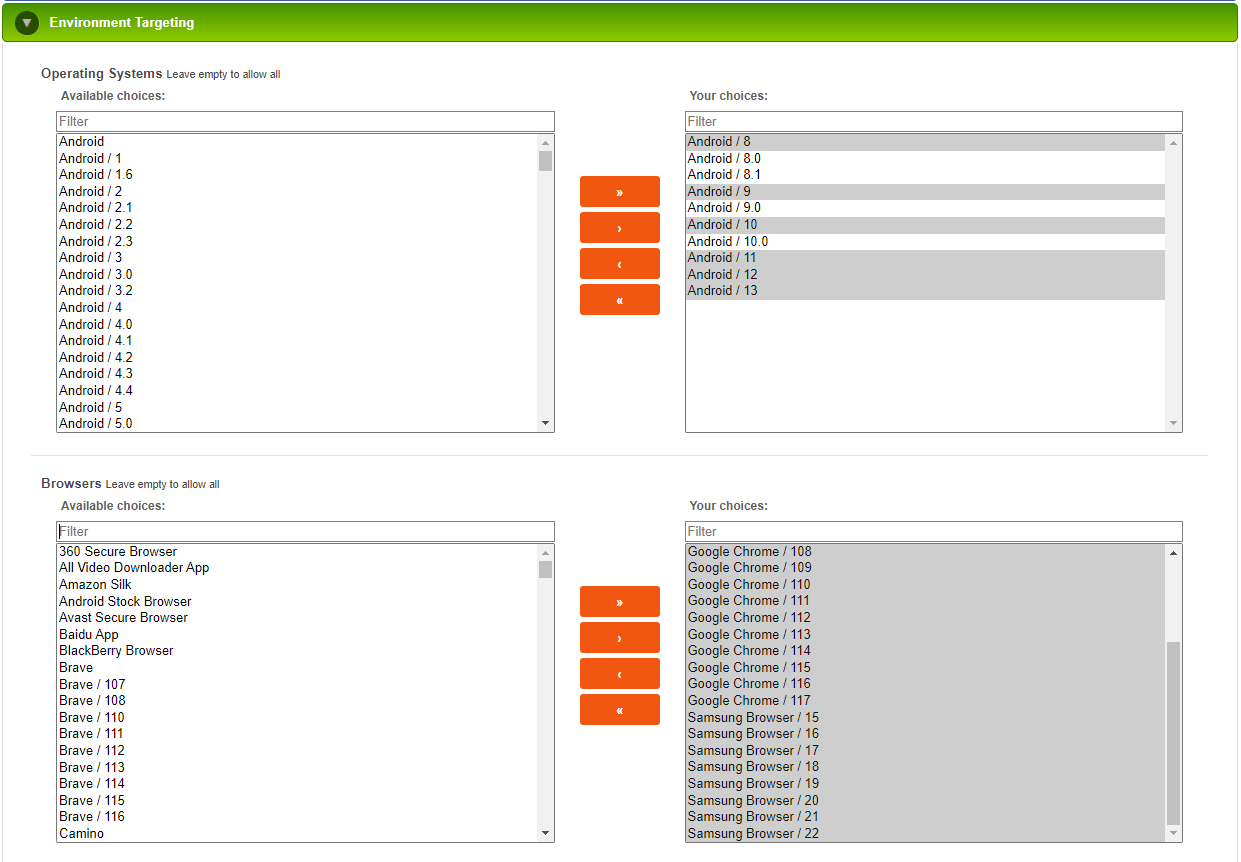This screenshot has width=1241, height=862.
Task: Remove all operating systems with double-left arrow
Action: pos(620,299)
